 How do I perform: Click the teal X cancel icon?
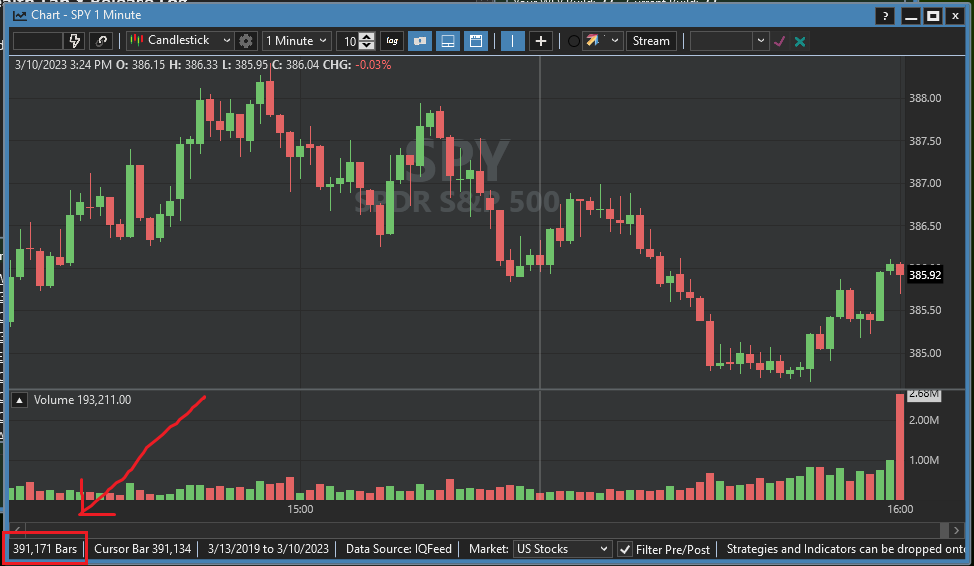pos(800,41)
